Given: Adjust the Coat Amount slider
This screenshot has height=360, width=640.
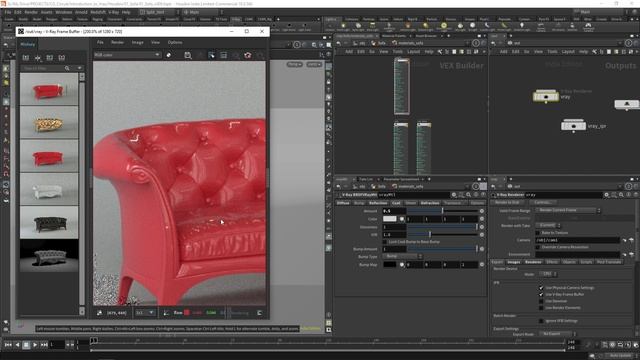Looking at the screenshot, I should [442, 211].
